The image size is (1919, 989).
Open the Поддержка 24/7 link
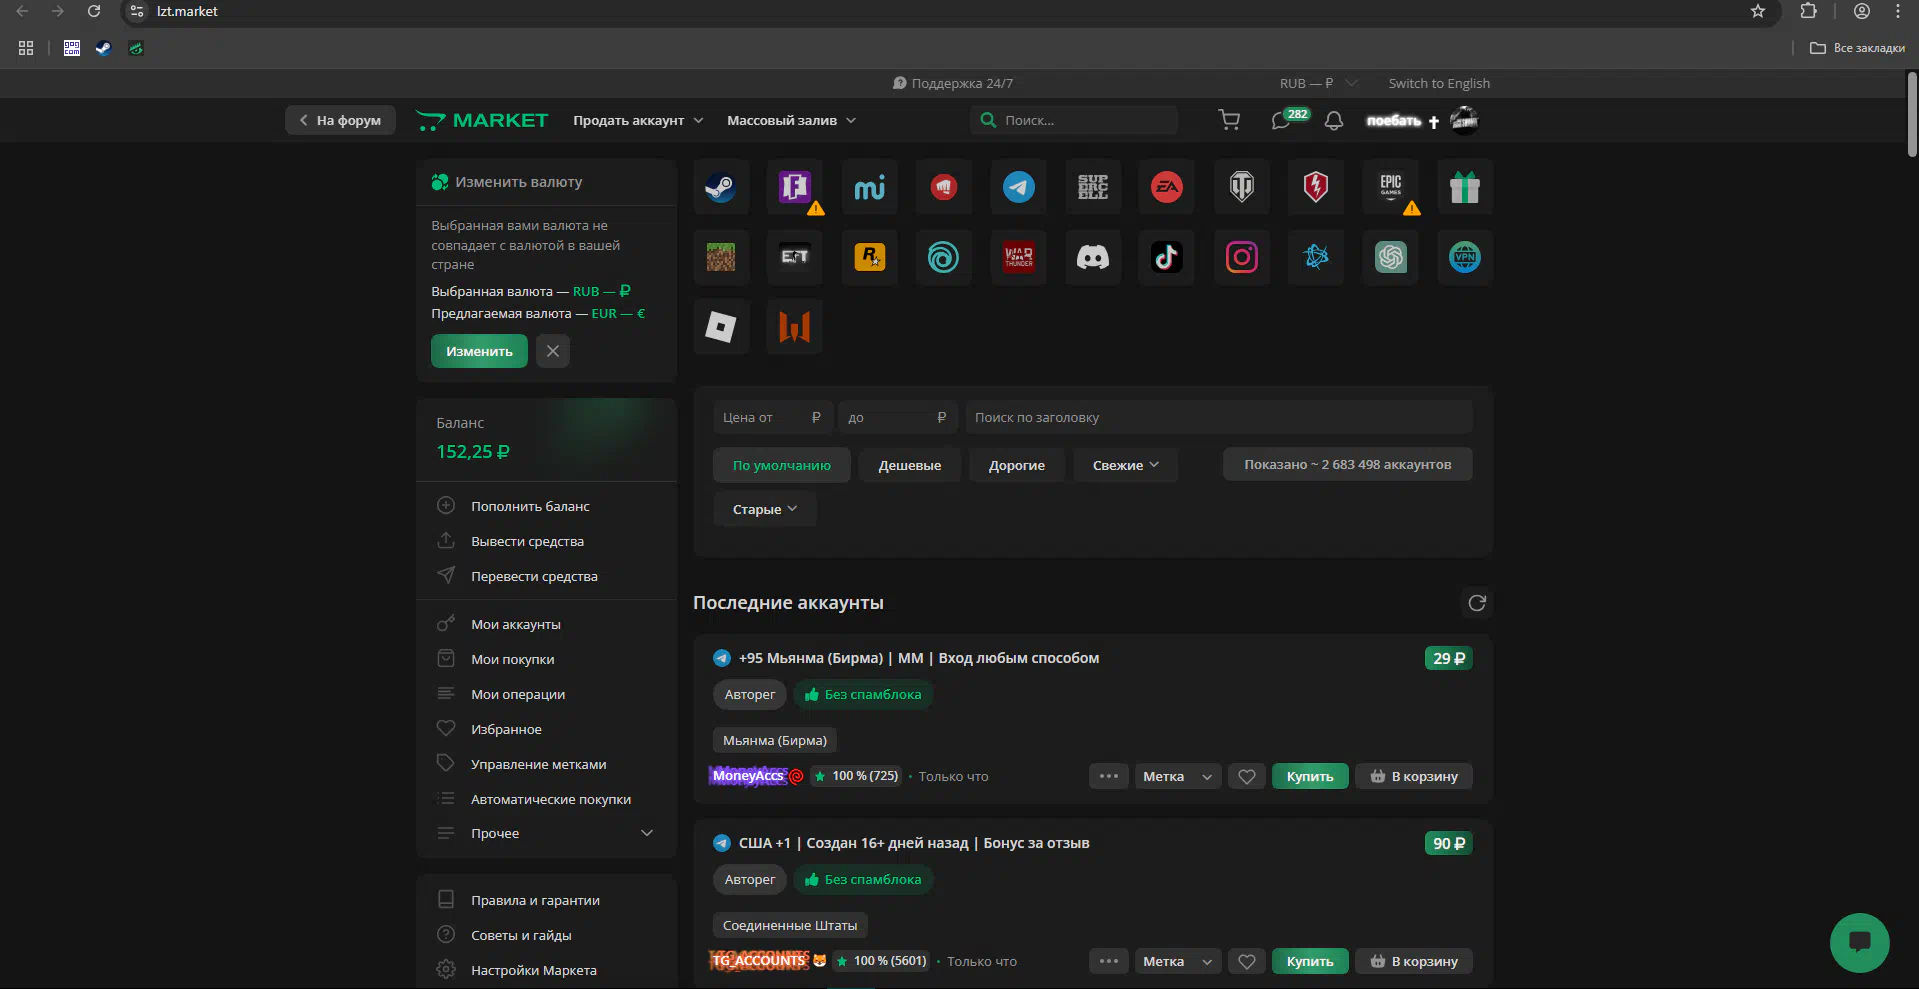[953, 83]
